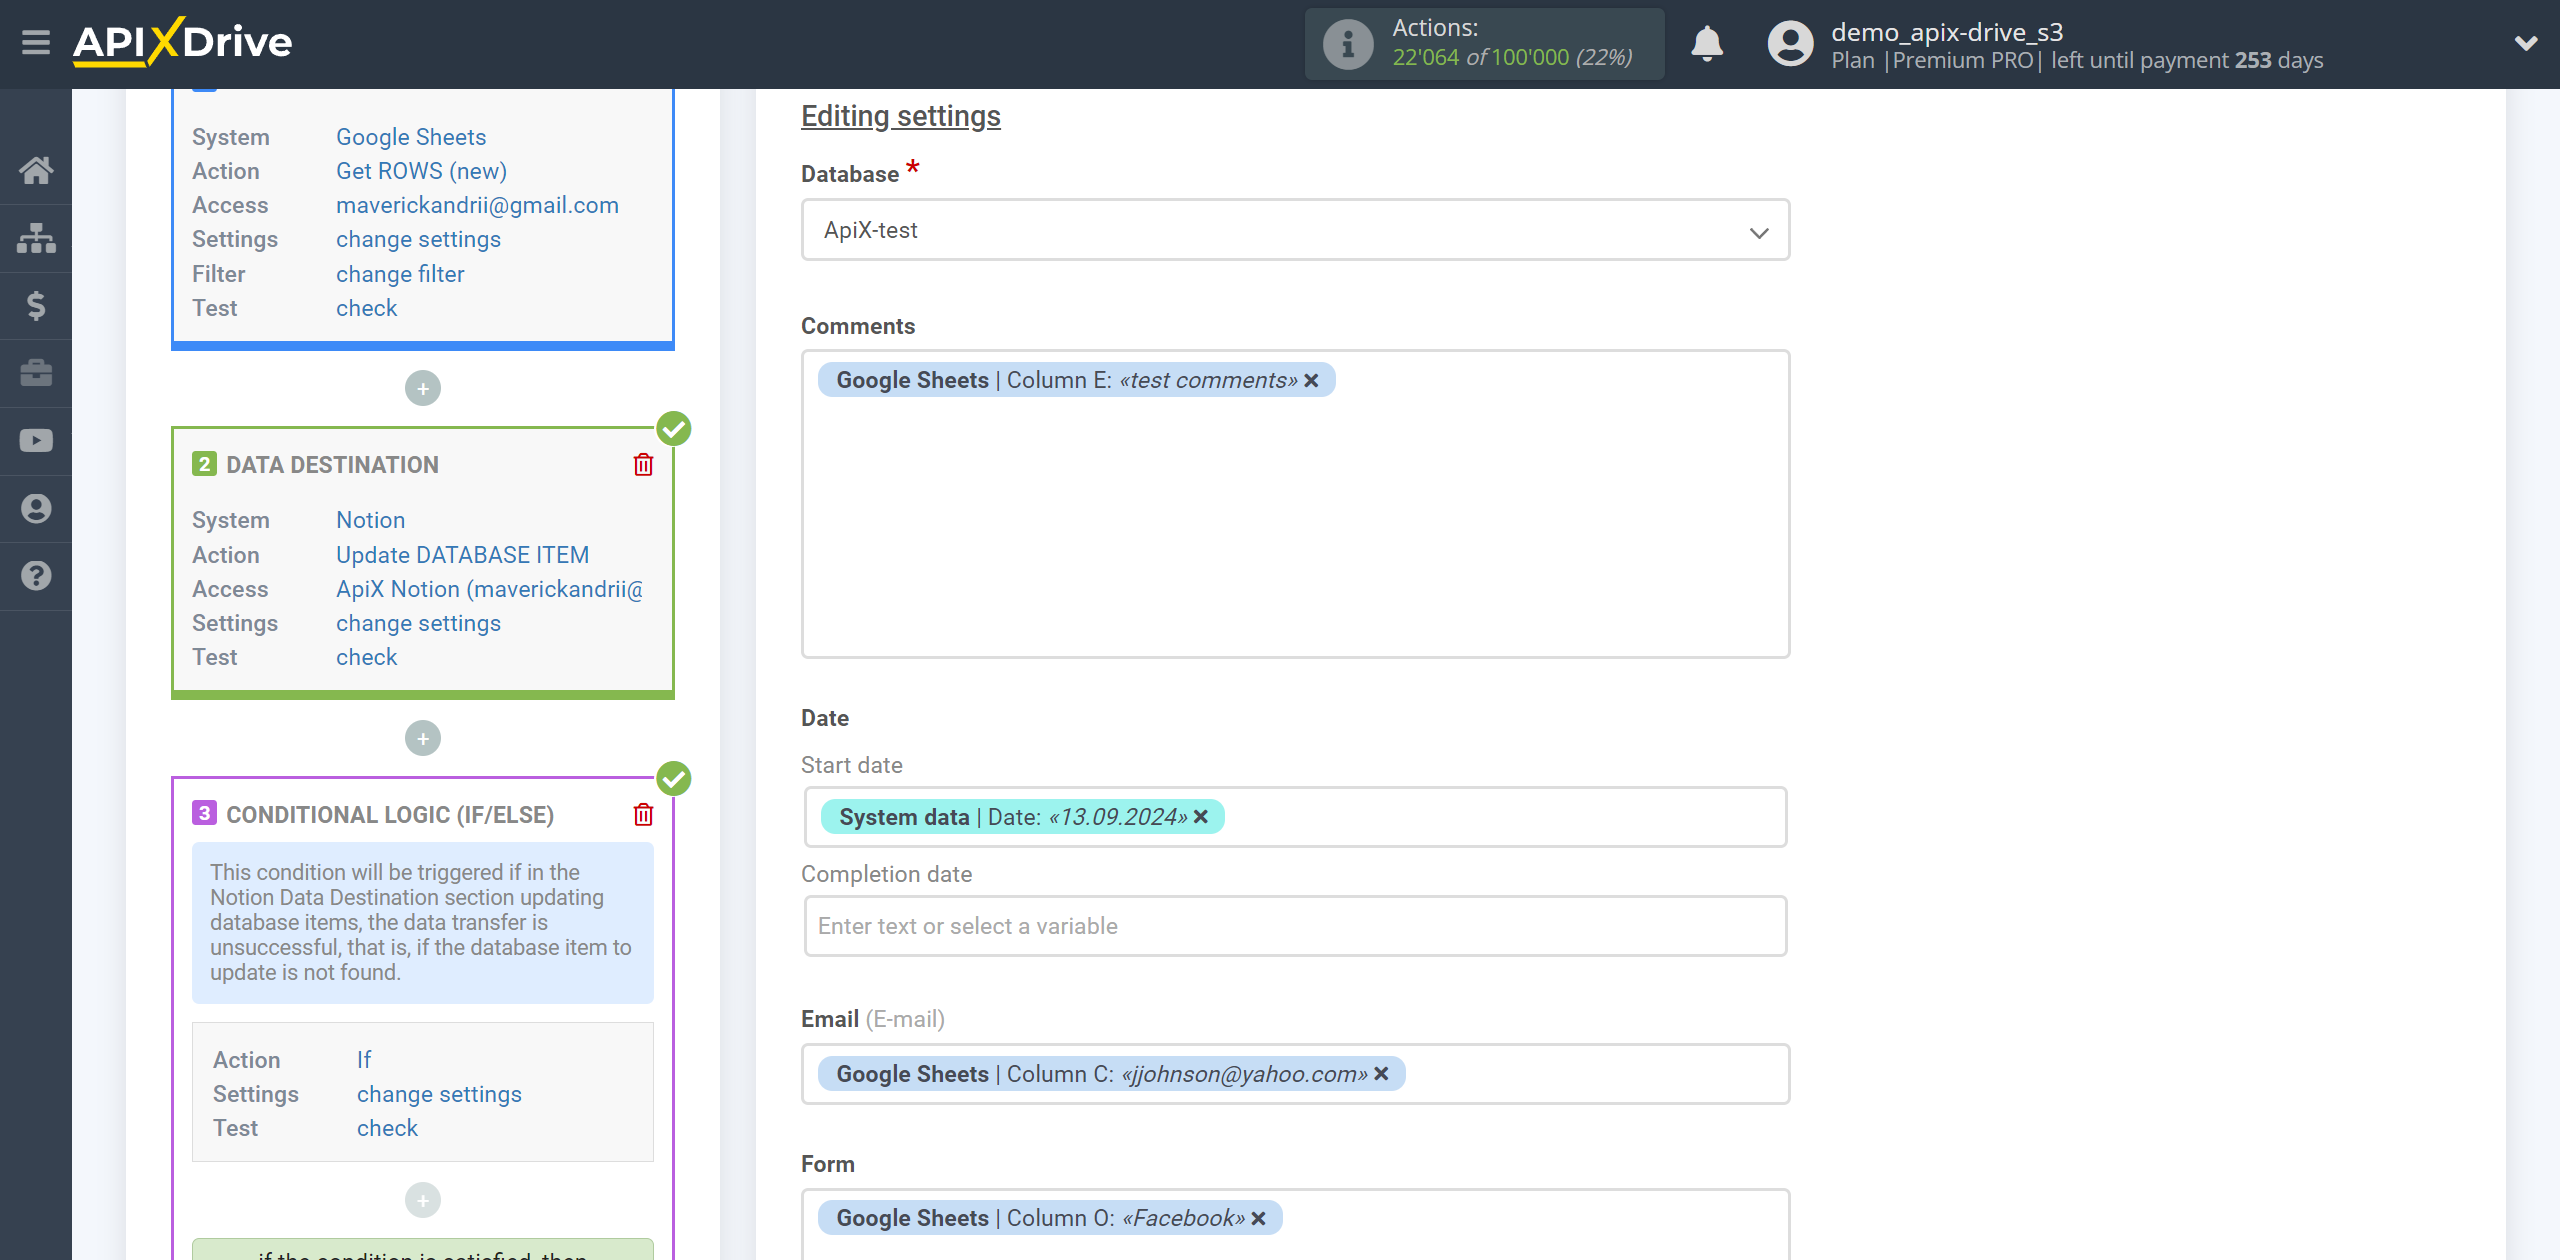Delete the Data Destination block
Viewport: 2560px width, 1260px height.
click(643, 465)
